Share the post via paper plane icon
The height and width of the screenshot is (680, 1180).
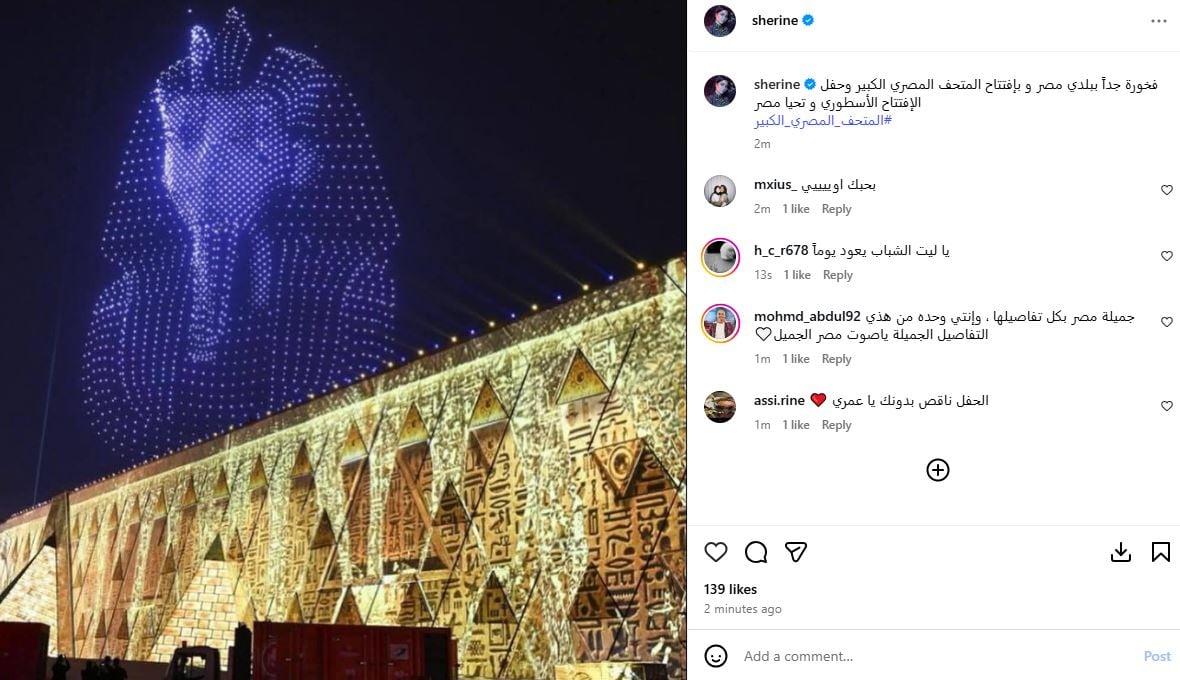(795, 552)
